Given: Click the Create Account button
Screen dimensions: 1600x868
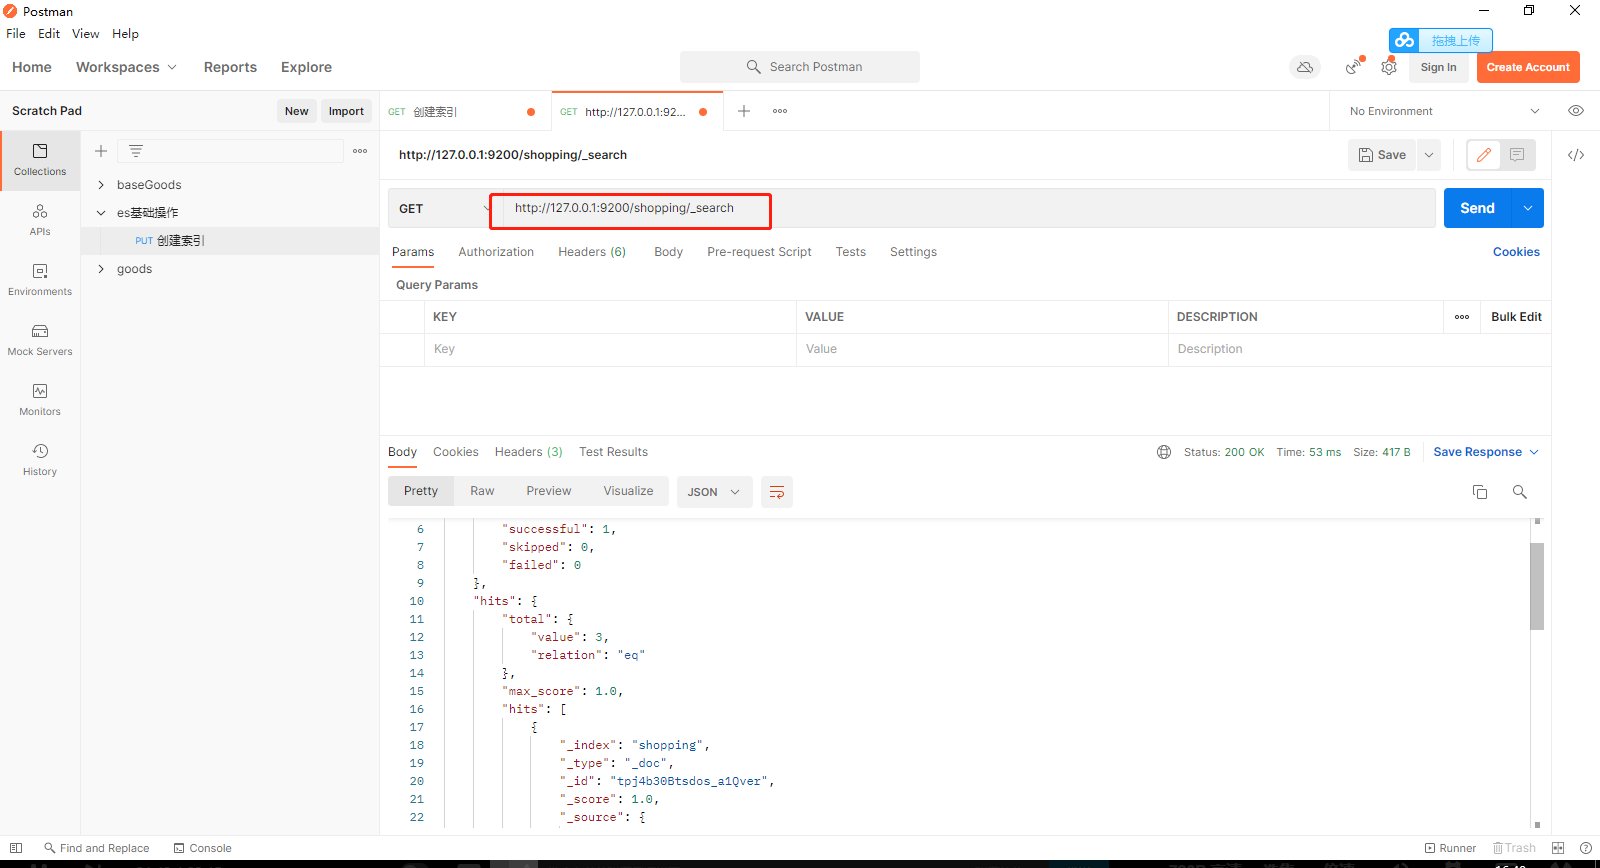Looking at the screenshot, I should pos(1528,67).
